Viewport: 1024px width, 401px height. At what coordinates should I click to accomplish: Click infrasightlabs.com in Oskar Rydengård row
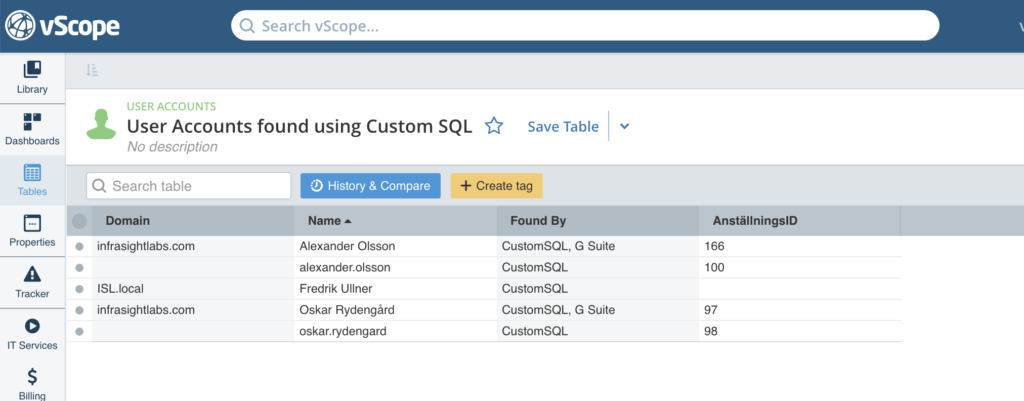[146, 310]
